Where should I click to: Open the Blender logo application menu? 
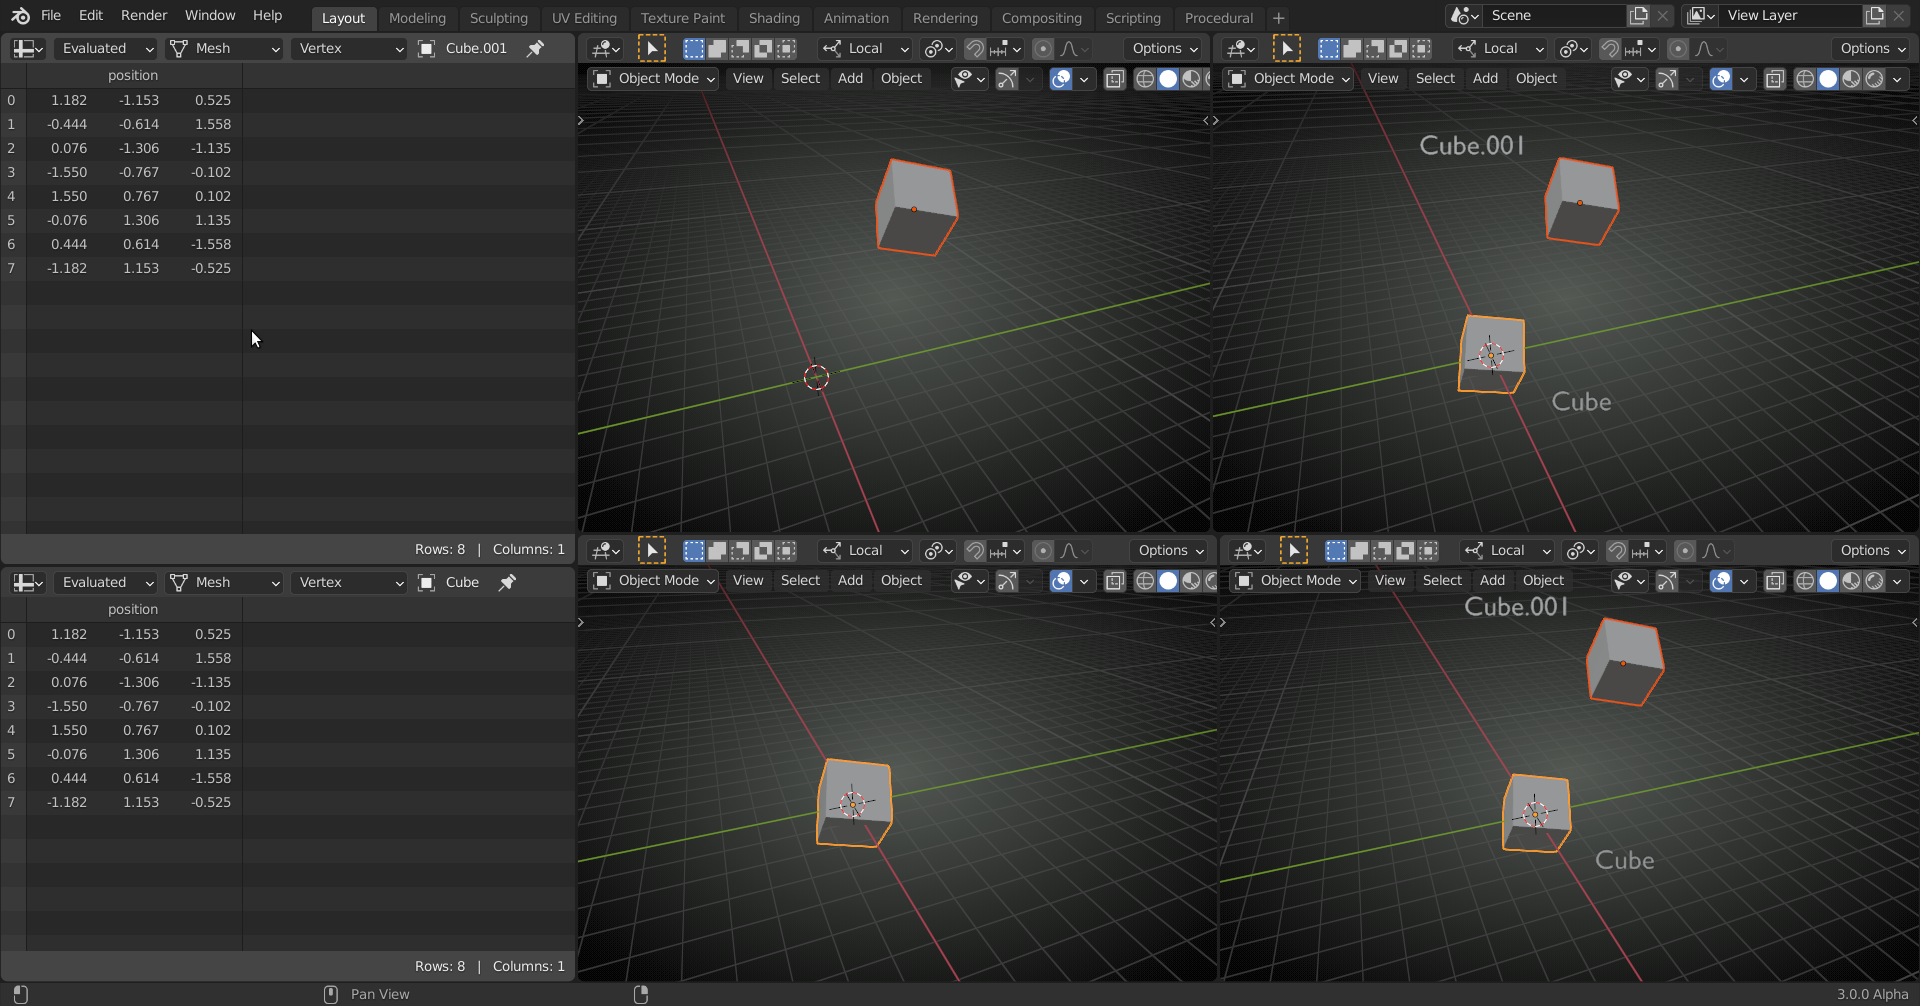click(20, 16)
